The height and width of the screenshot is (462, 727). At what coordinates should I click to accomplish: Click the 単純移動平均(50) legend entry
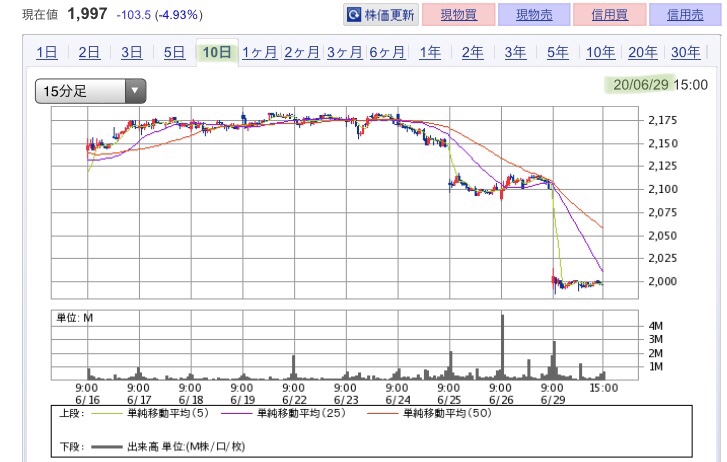pyautogui.click(x=429, y=413)
